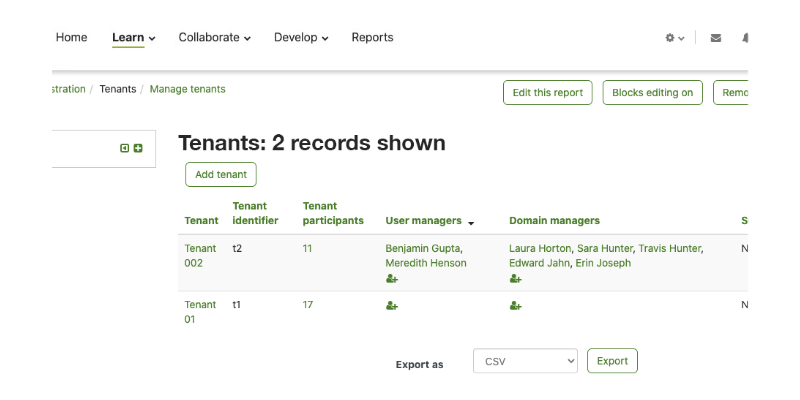The image size is (800, 400).
Task: Click the notifications bell icon
Action: 745,38
